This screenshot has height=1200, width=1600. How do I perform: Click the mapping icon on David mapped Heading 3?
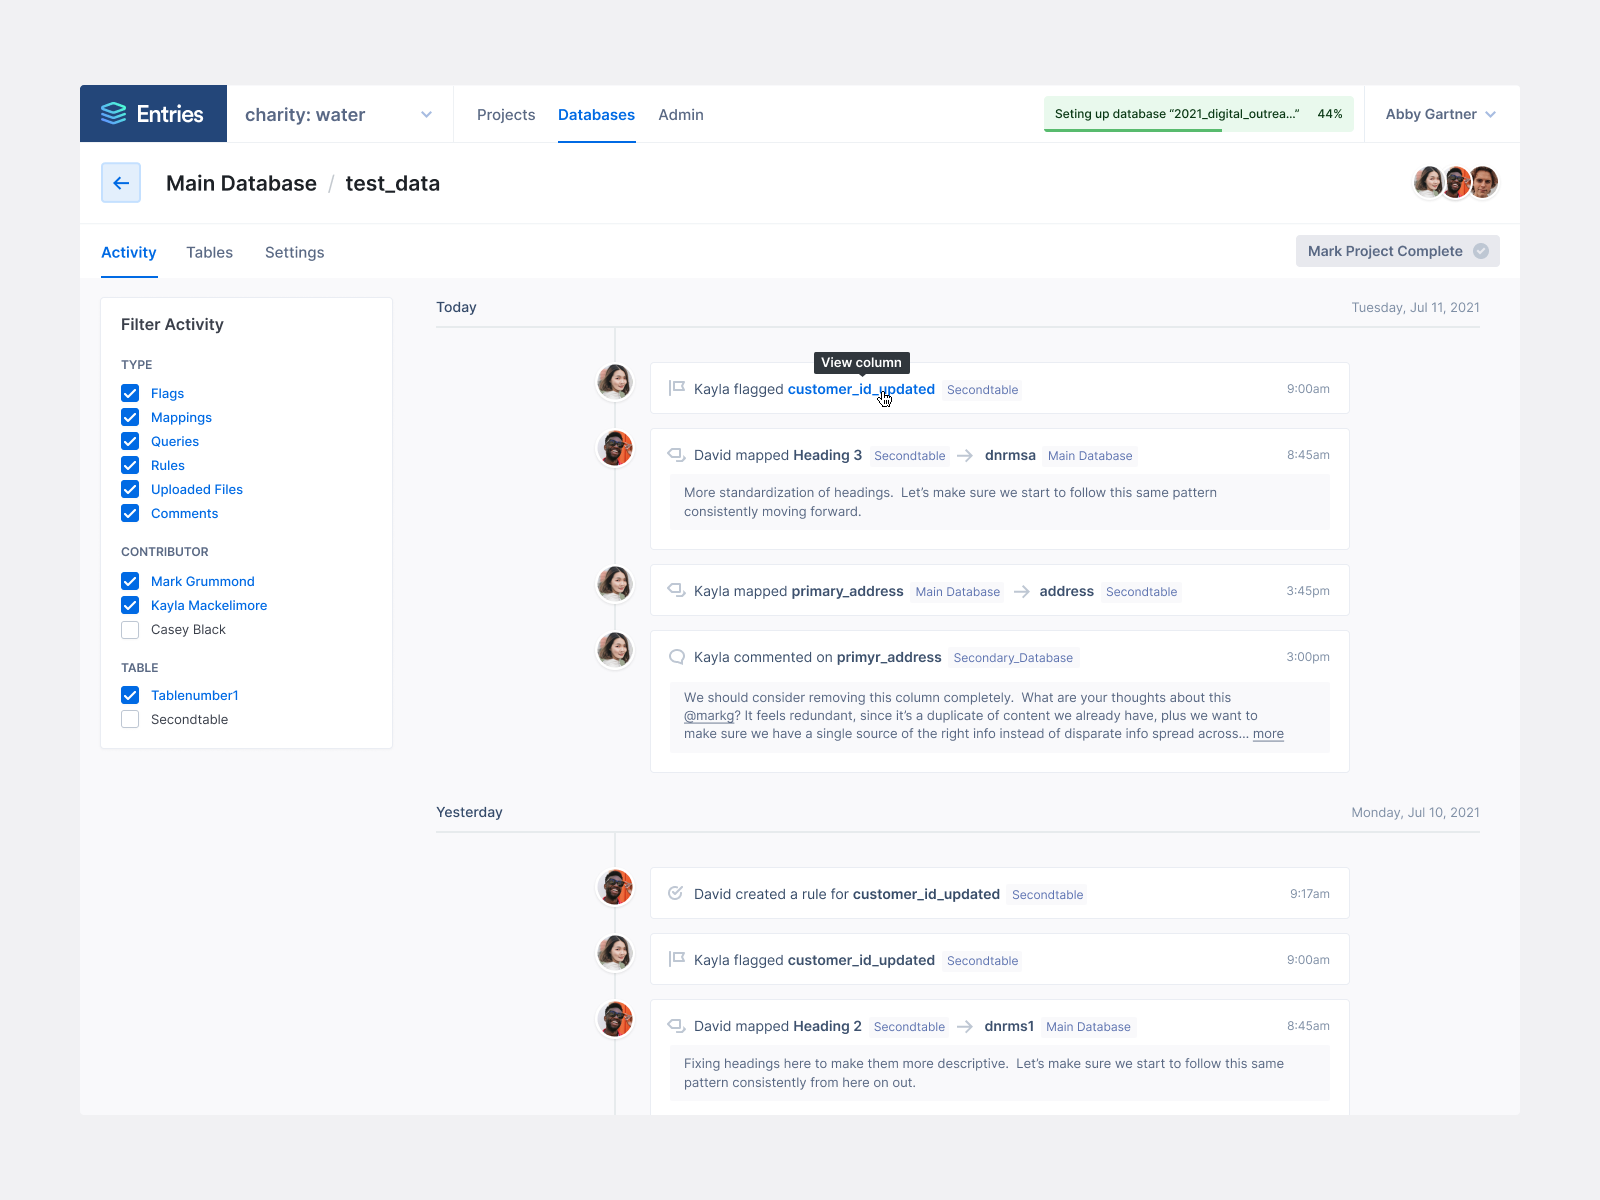(x=677, y=454)
